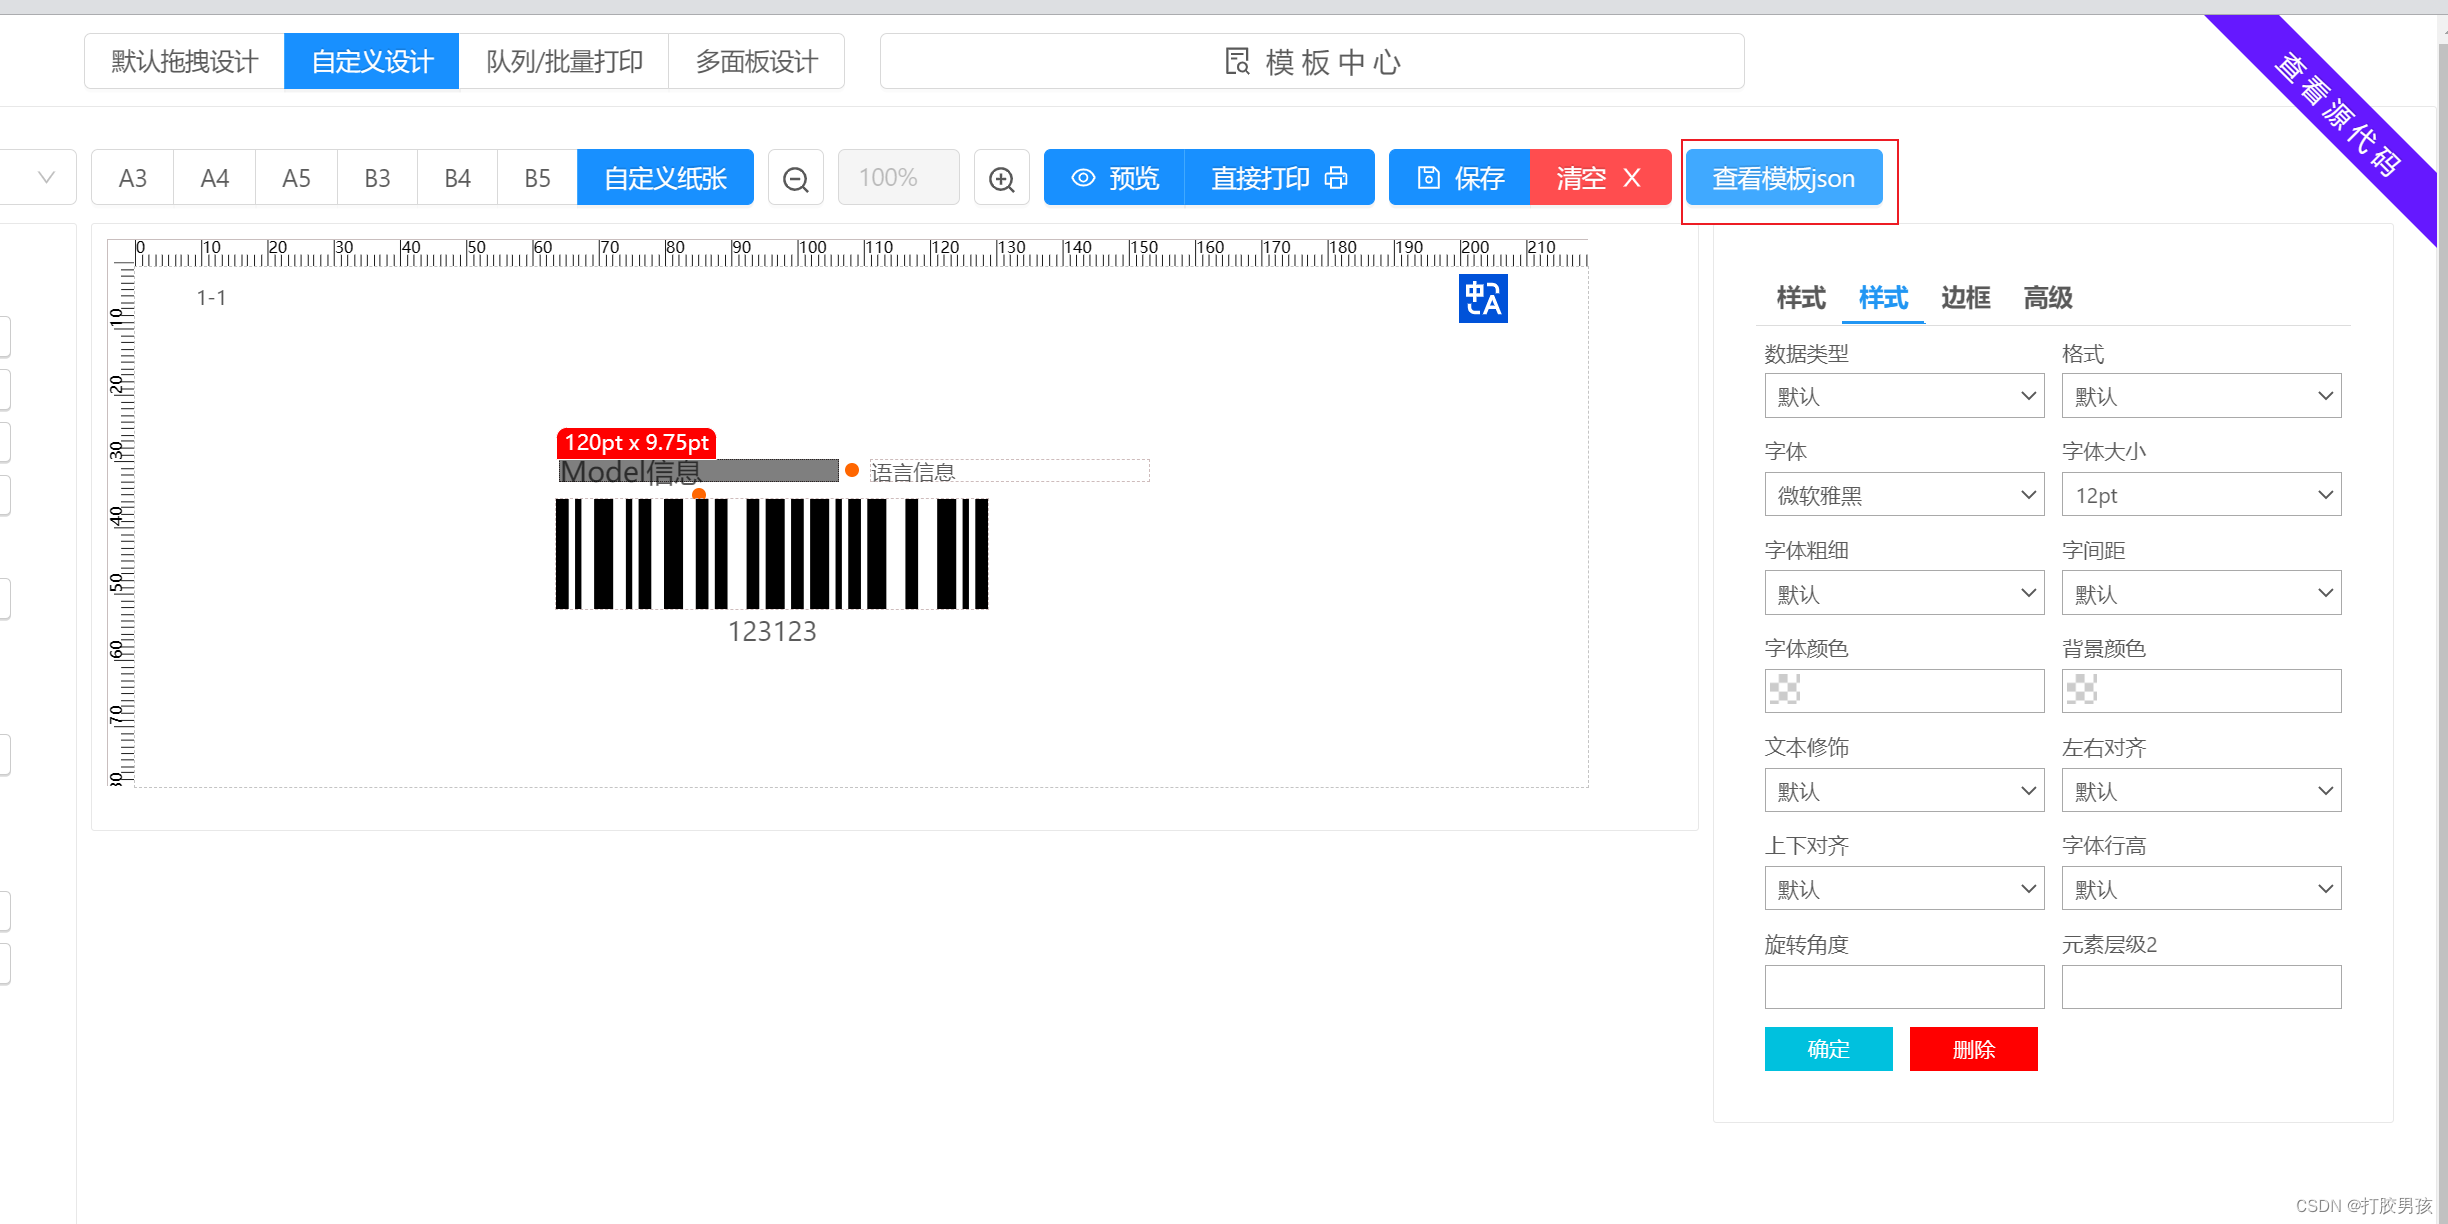The width and height of the screenshot is (2448, 1224).
Task: Click the template center document icon
Action: point(1237,62)
